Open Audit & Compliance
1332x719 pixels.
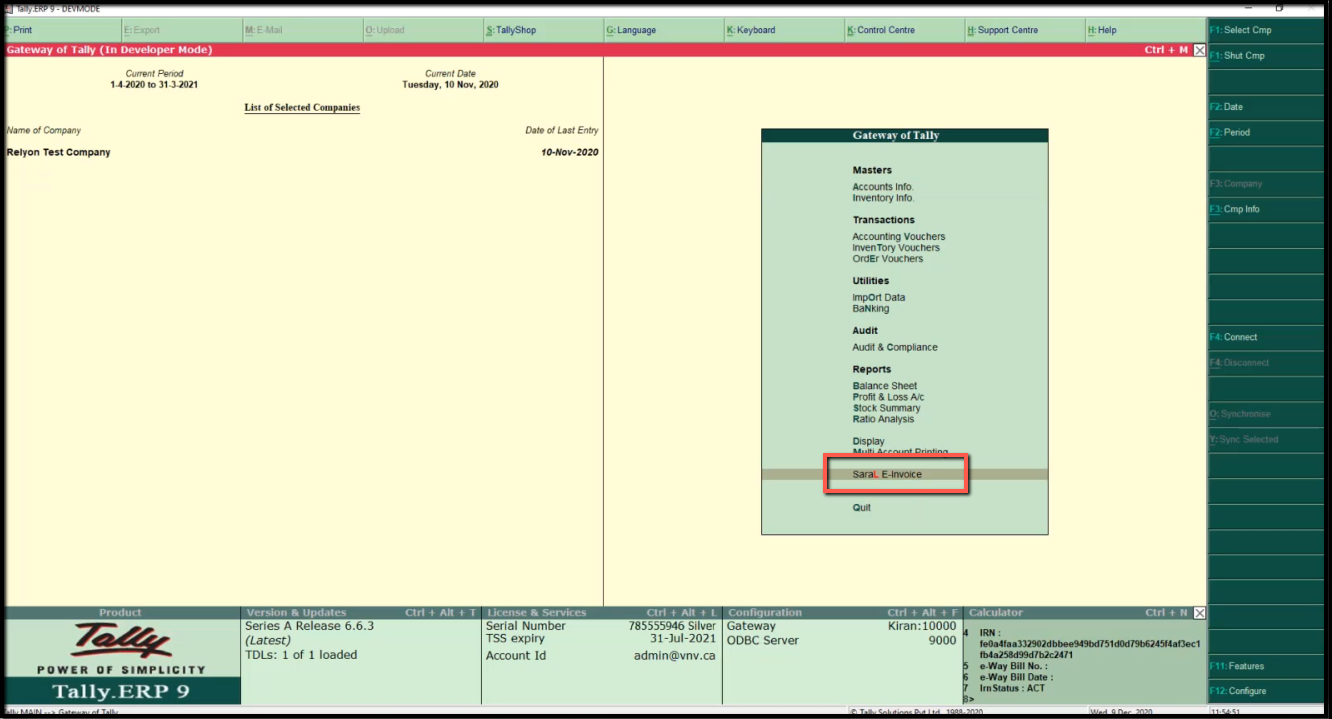[x=895, y=348]
